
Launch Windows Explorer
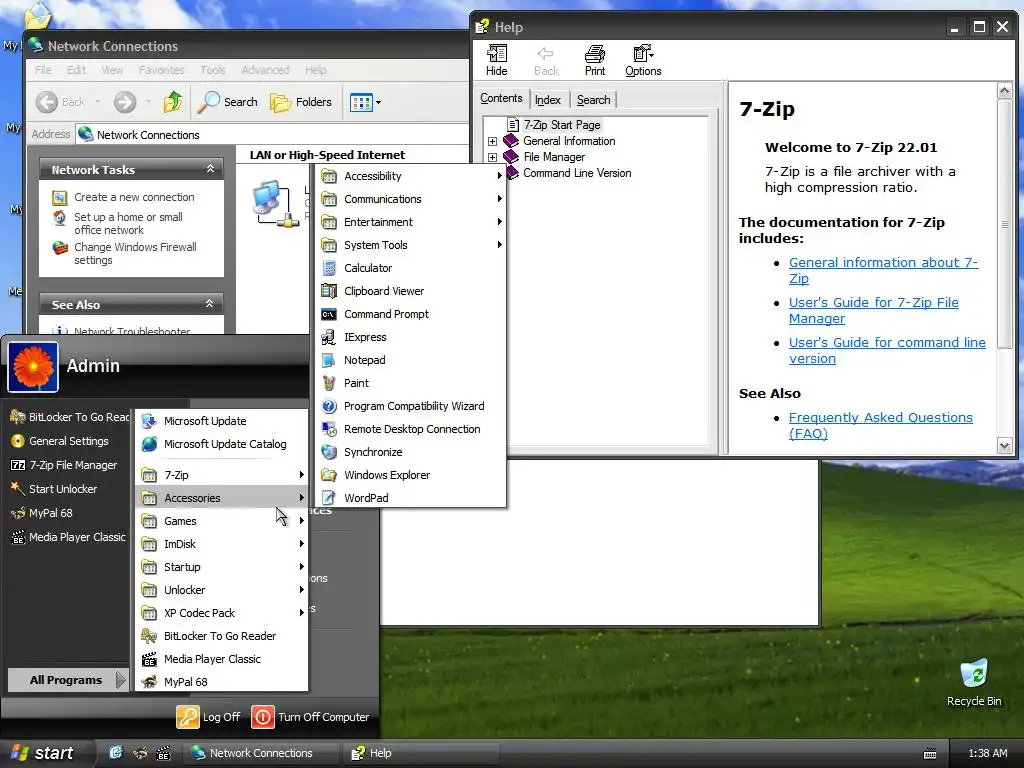tap(410, 475)
